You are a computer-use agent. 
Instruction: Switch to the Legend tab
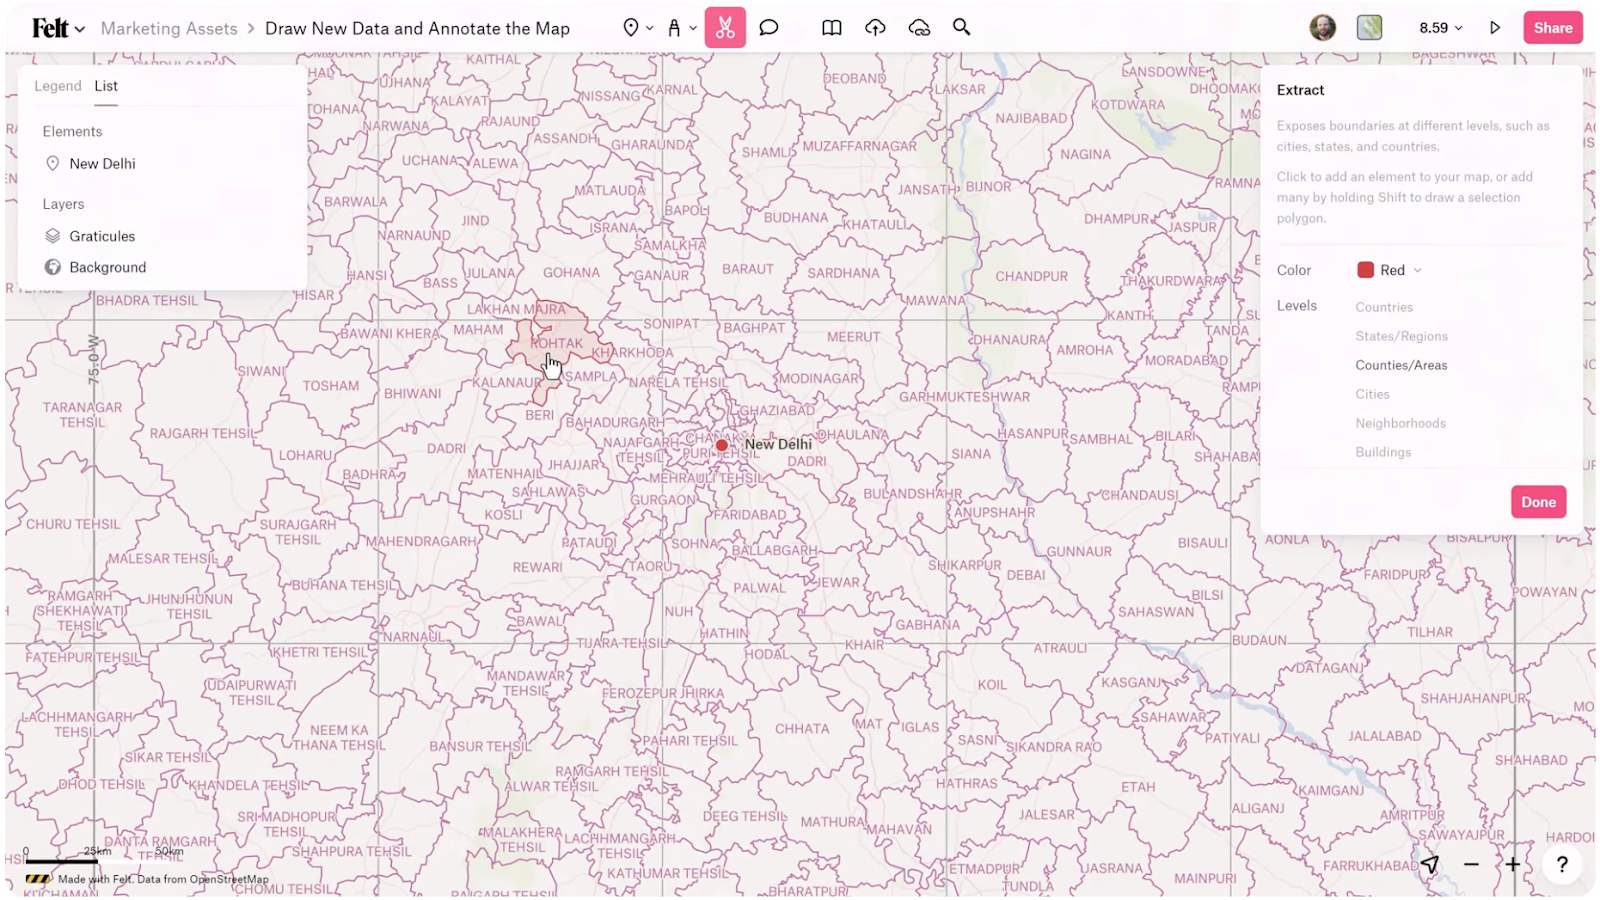[x=57, y=86]
